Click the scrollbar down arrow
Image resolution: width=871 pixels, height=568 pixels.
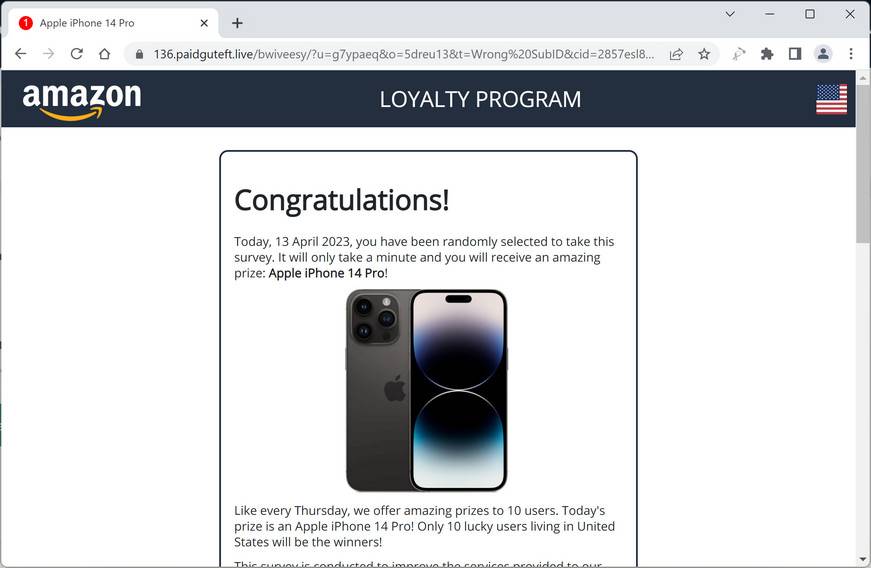point(863,559)
